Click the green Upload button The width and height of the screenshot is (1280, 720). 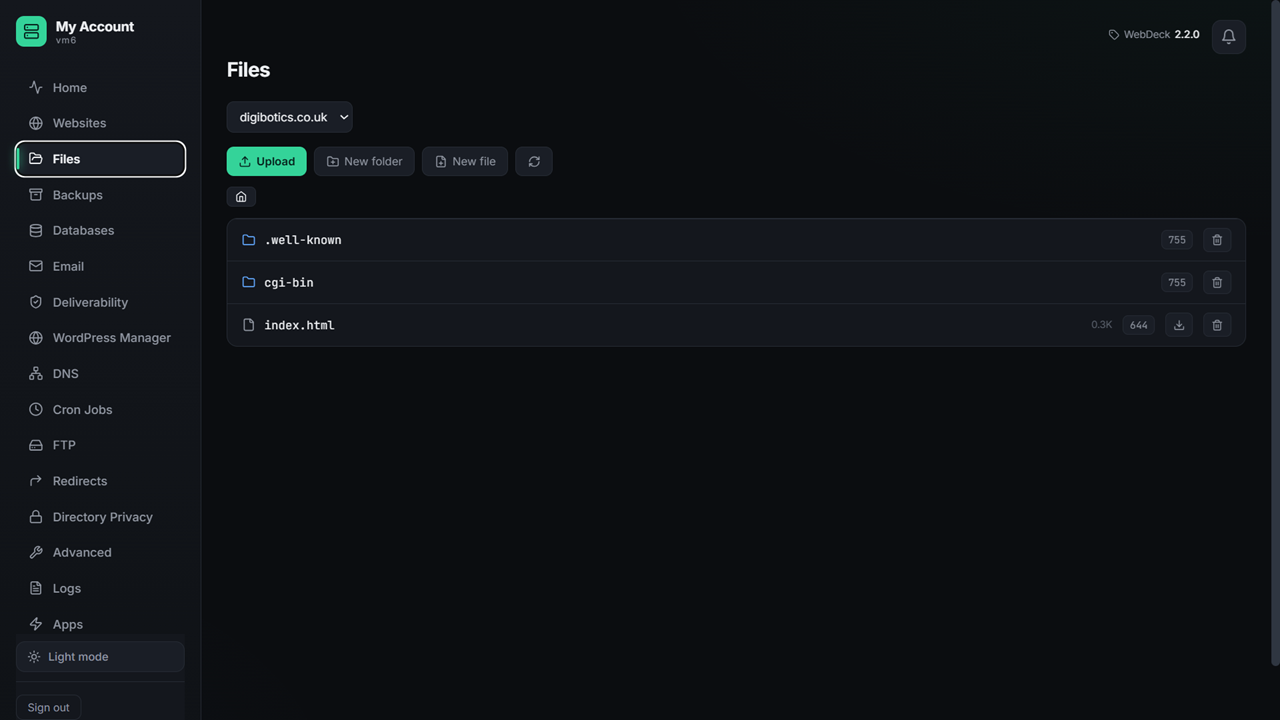coord(267,161)
